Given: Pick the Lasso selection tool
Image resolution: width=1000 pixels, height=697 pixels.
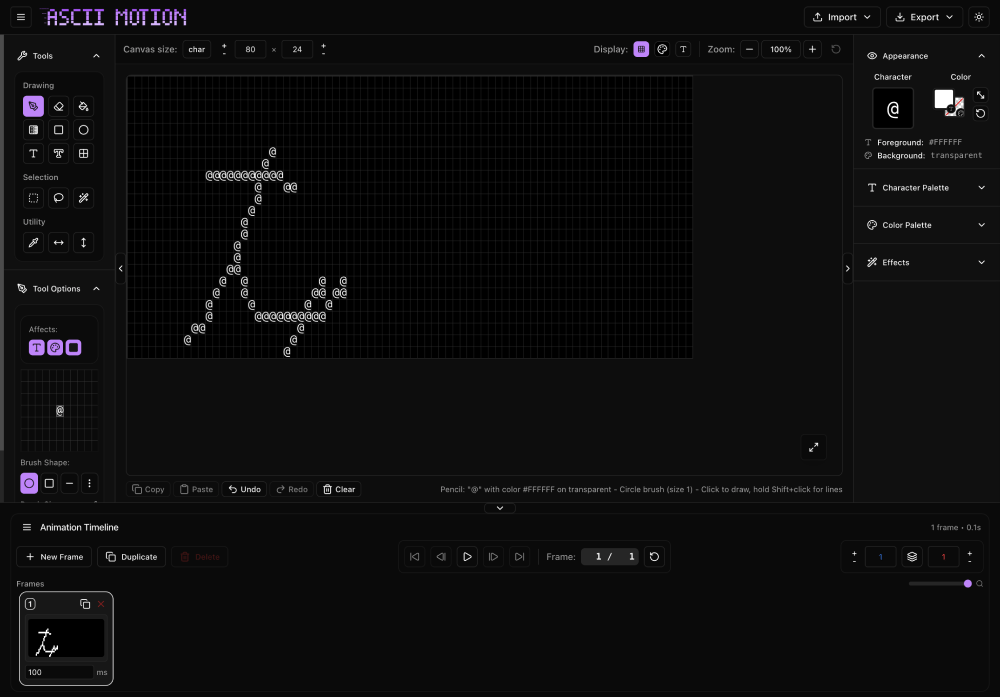Looking at the screenshot, I should pos(58,198).
